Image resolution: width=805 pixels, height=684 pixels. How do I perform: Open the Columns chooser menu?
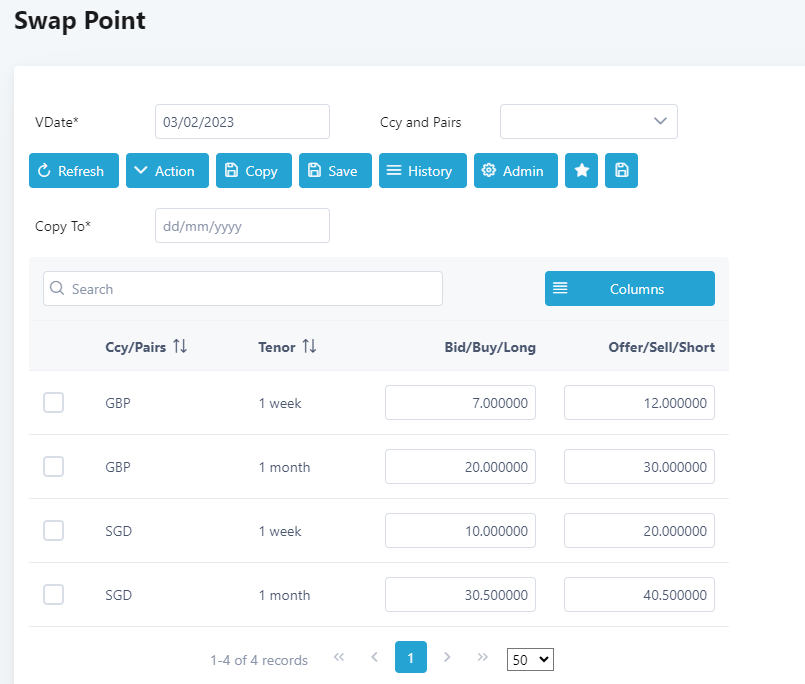coord(629,289)
